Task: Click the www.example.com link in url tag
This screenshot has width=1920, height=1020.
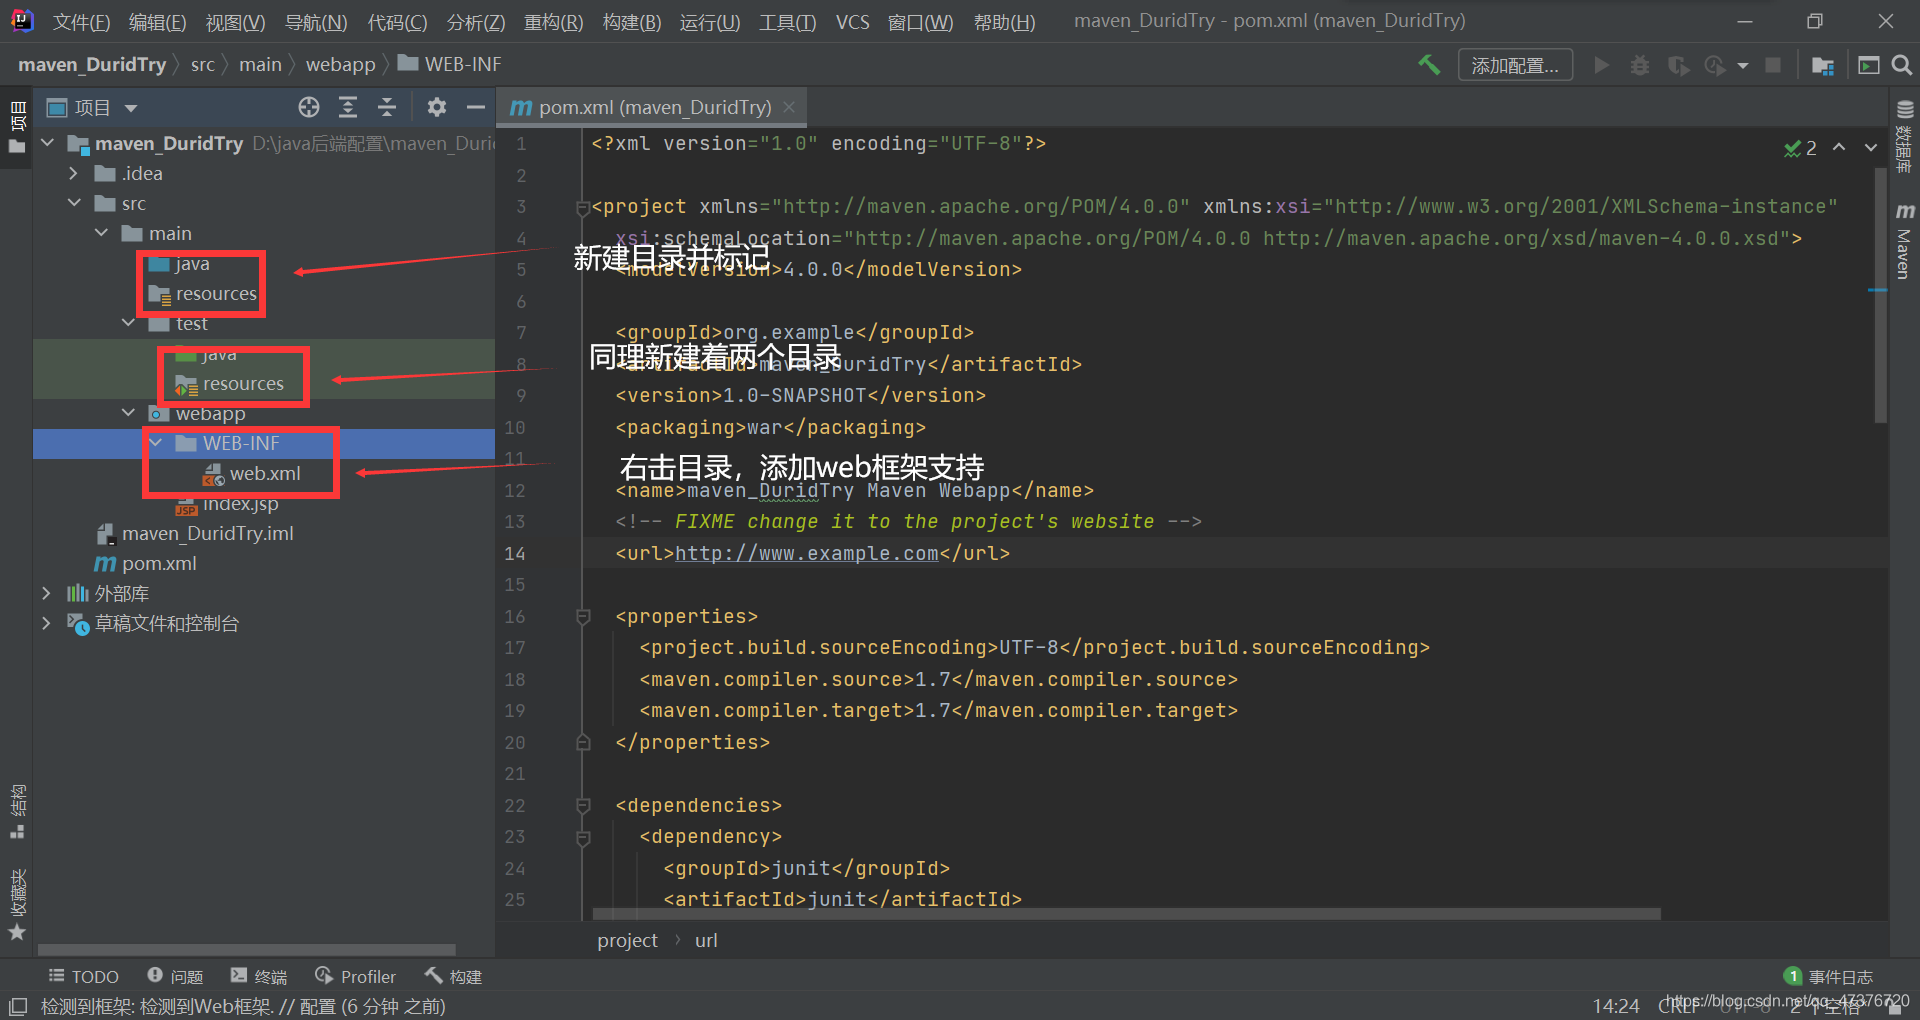Action: coord(807,553)
